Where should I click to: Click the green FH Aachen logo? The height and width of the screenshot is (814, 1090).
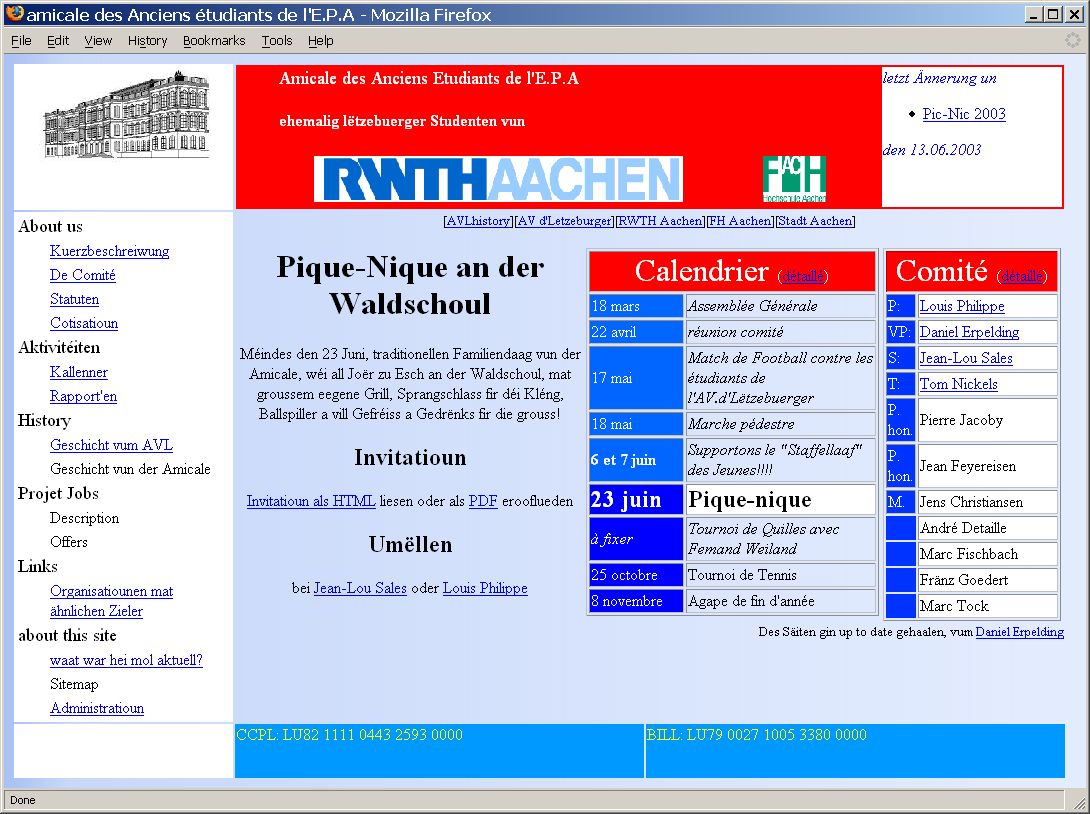pos(794,179)
